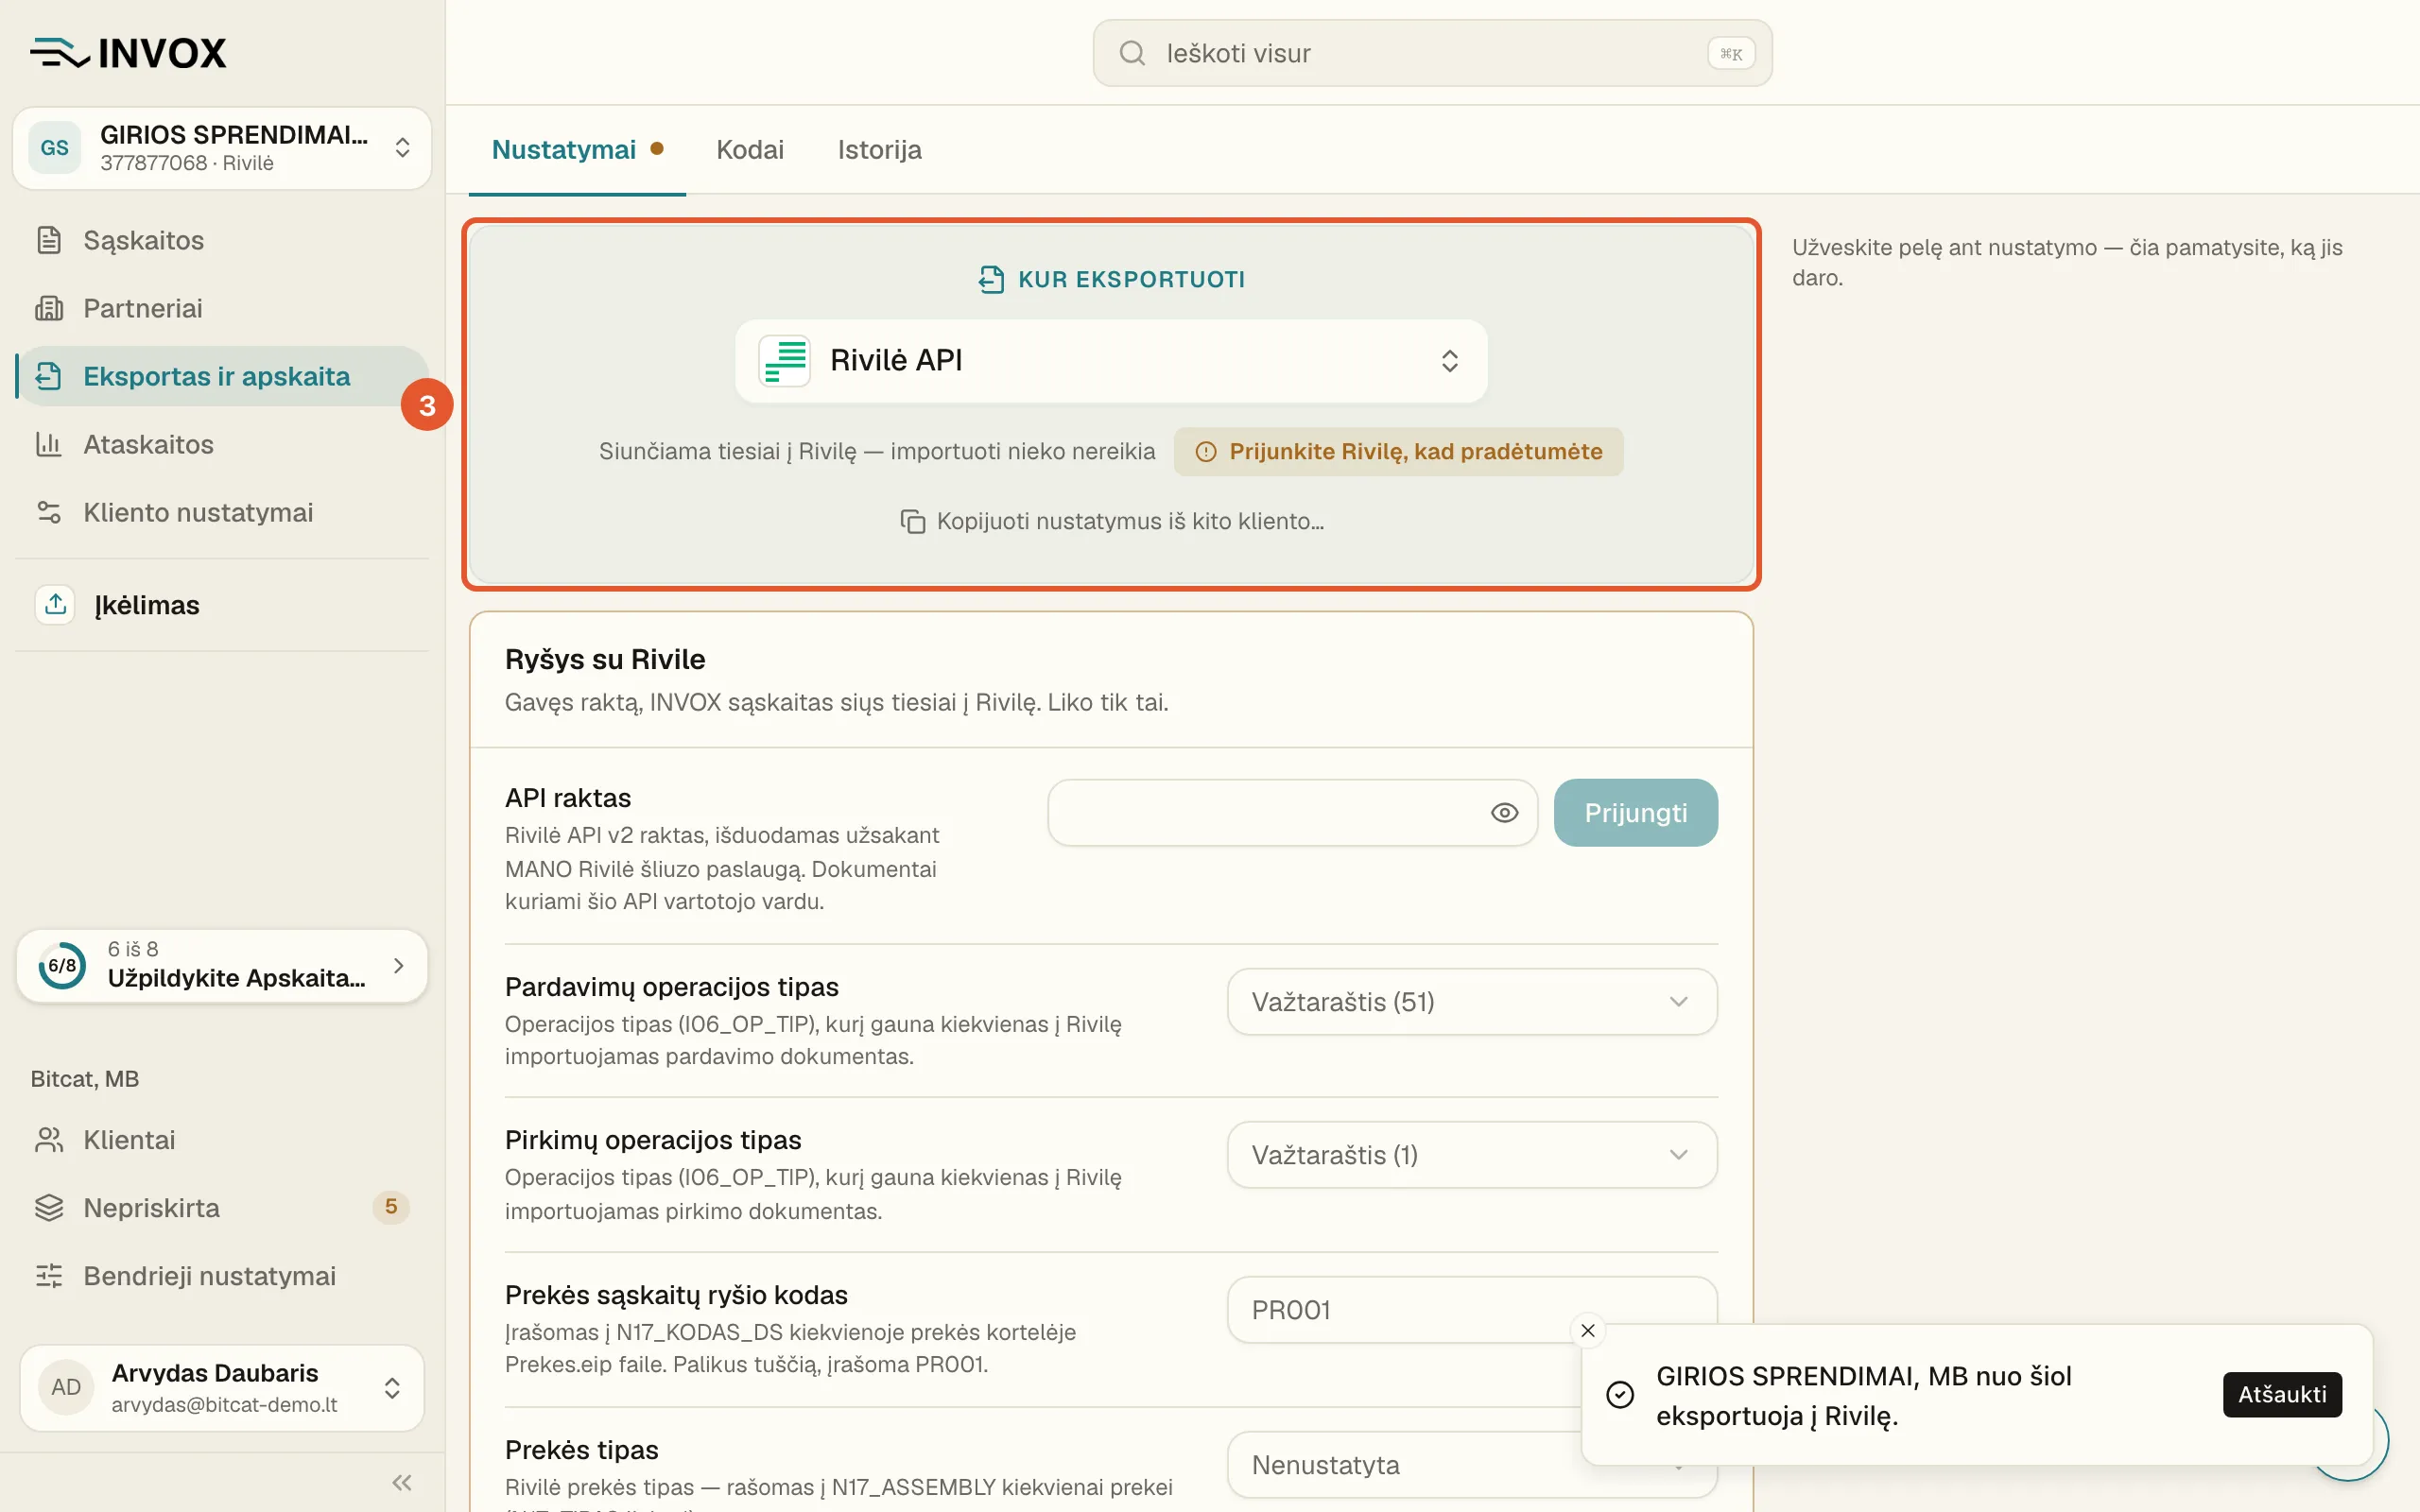Expand the Rivilė API export selector
This screenshot has height=1512, width=2420.
point(1111,361)
